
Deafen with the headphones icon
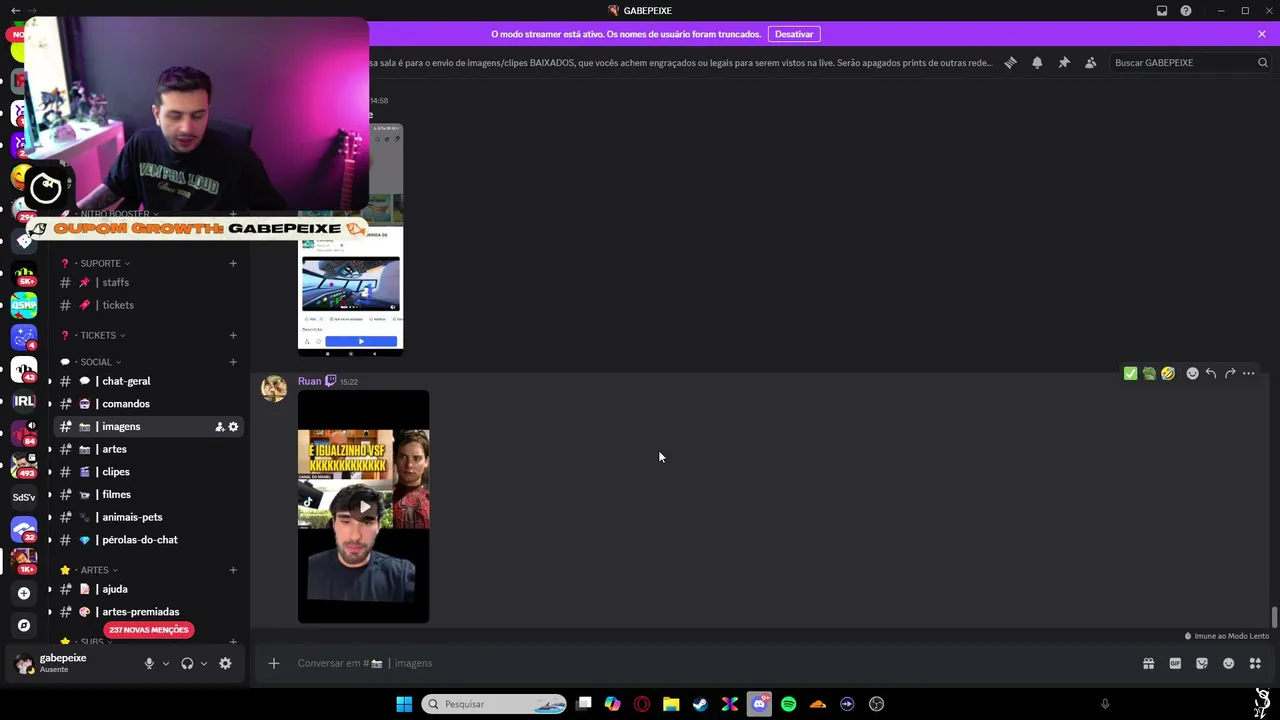click(x=187, y=663)
